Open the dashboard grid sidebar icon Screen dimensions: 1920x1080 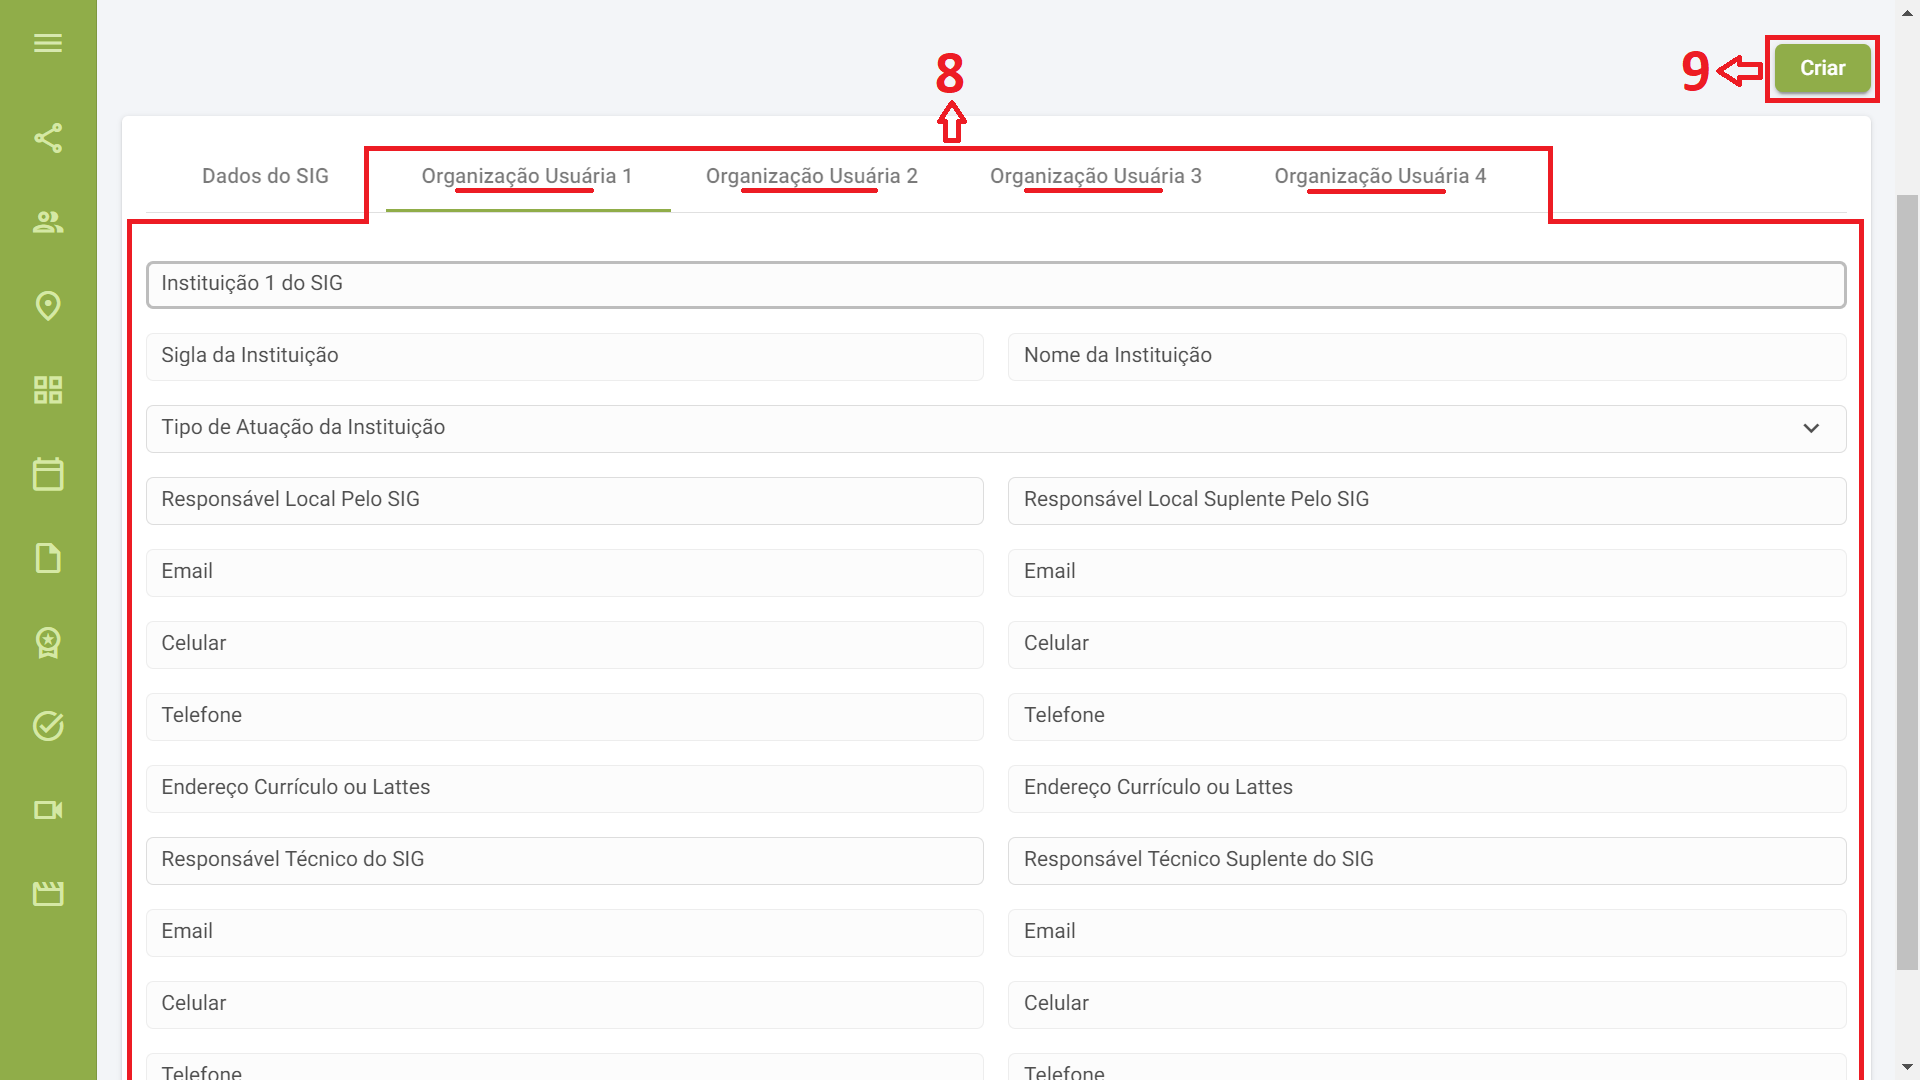coord(48,390)
